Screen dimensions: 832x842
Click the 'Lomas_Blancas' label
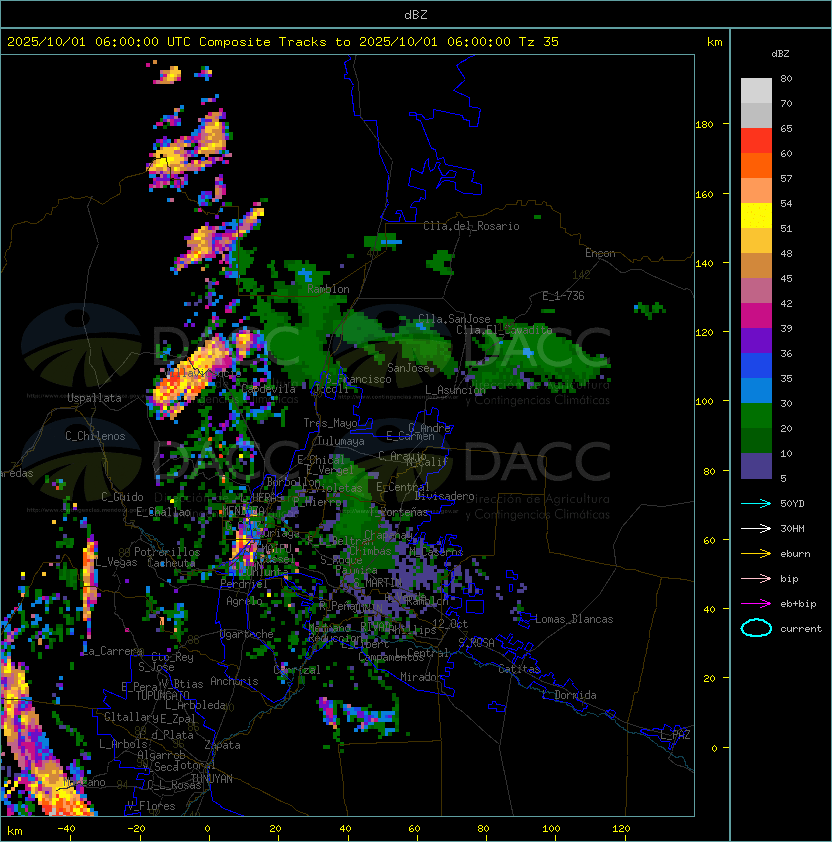(x=574, y=619)
